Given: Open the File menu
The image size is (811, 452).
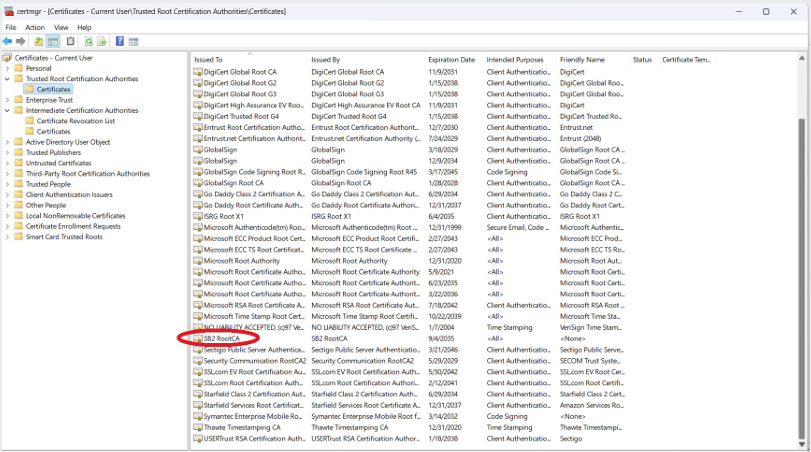Looking at the screenshot, I should click(x=11, y=27).
